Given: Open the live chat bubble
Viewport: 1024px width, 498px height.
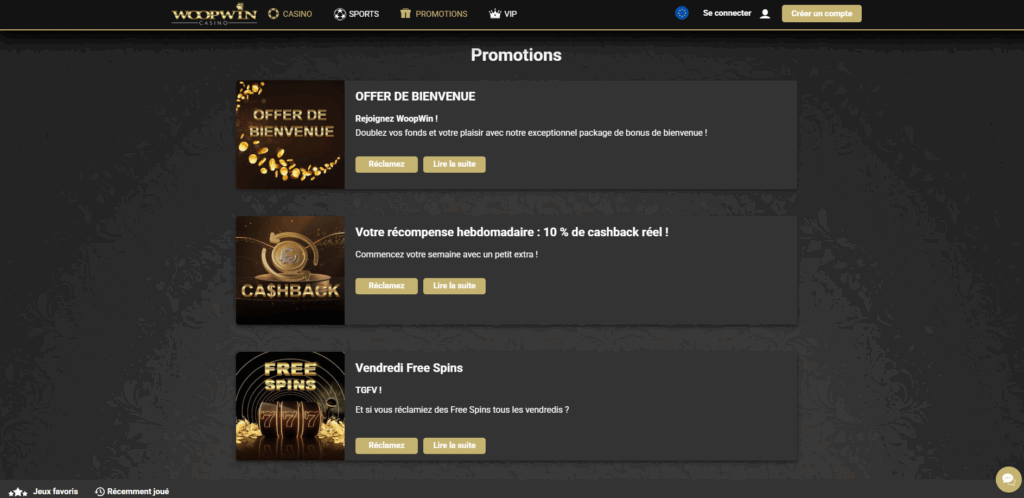Looking at the screenshot, I should pos(1008,479).
